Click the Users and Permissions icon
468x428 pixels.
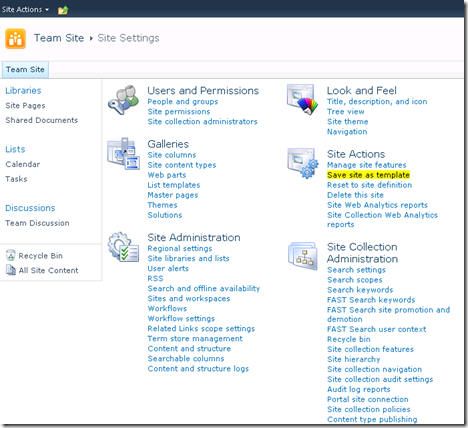pyautogui.click(x=123, y=100)
